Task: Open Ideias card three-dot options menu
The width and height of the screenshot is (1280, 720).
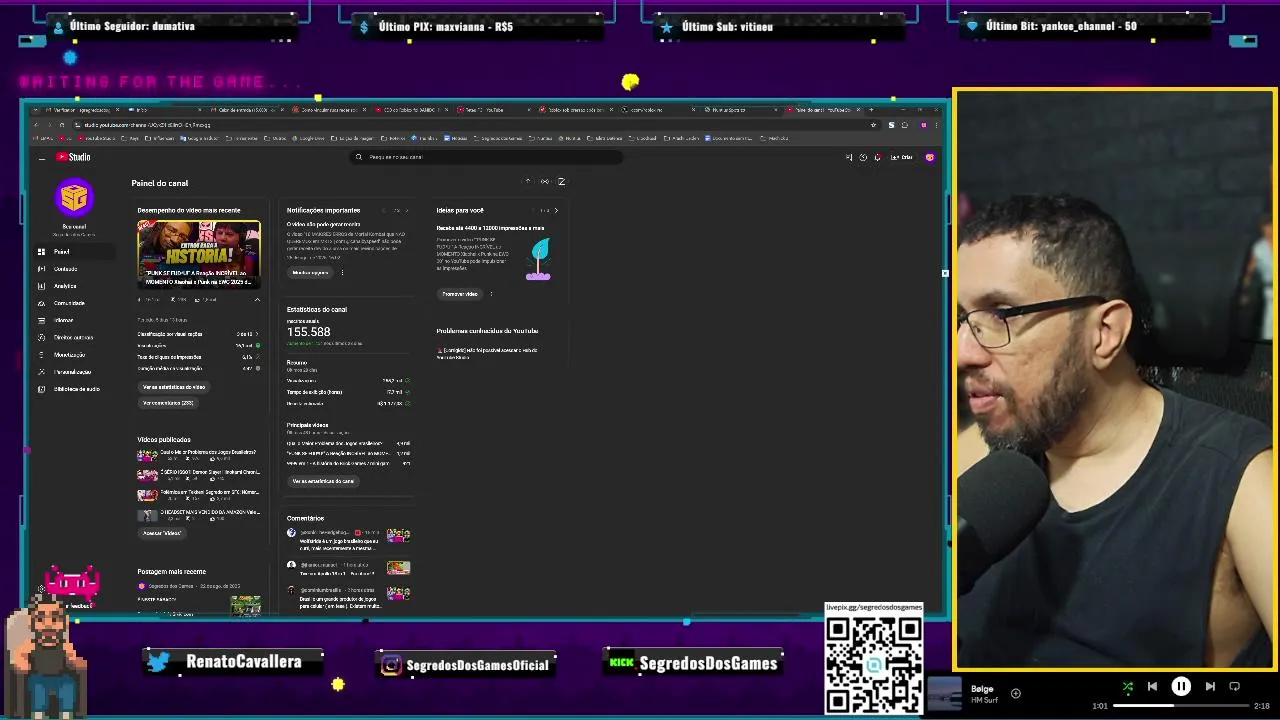Action: (x=491, y=294)
